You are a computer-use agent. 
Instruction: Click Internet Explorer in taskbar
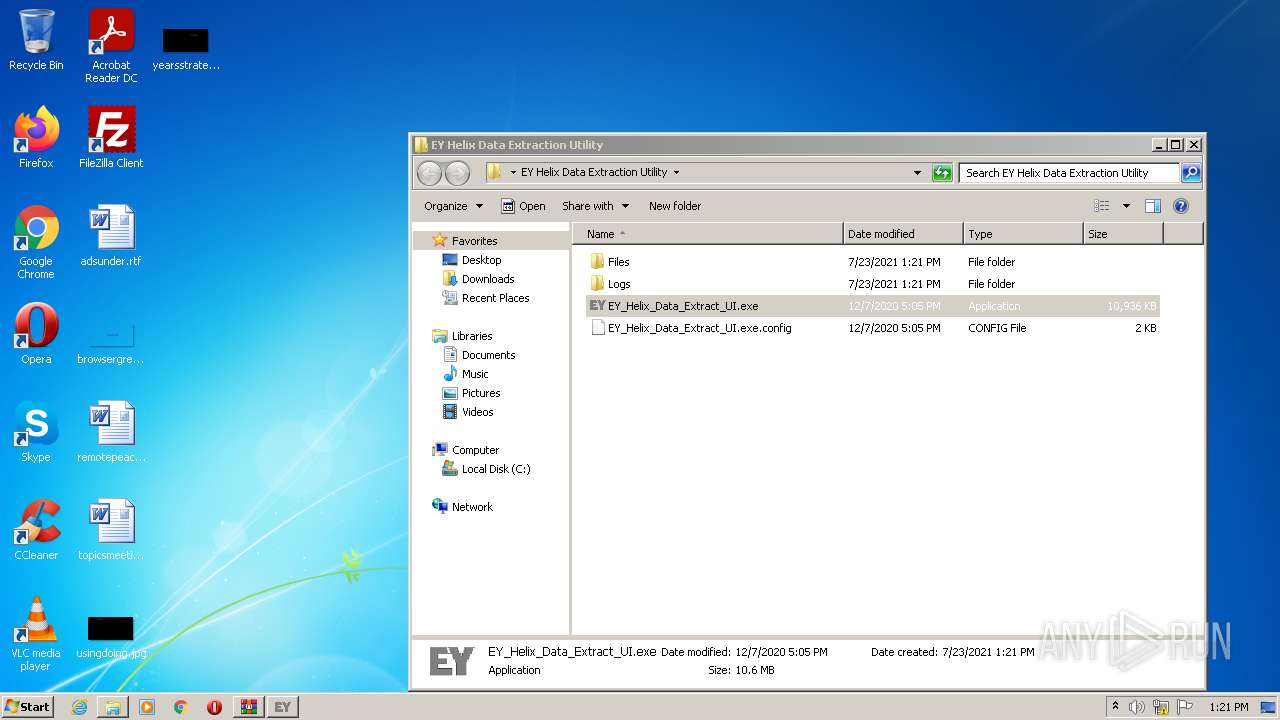coord(79,707)
